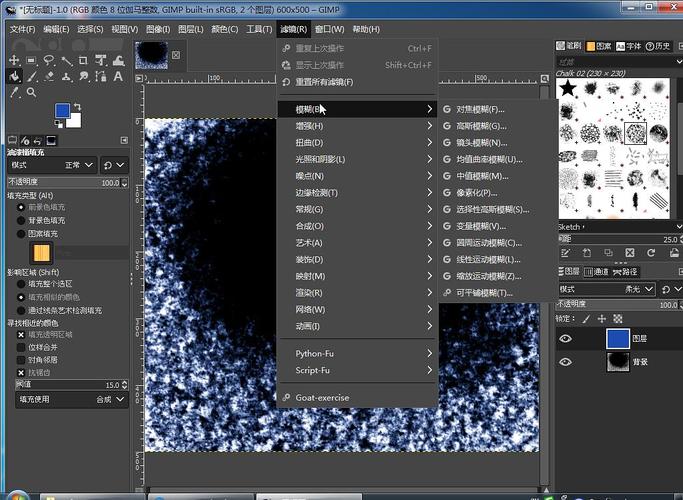Screen dimensions: 683x500
Task: Open the 填充使用 合成 dropdown
Action: click(110, 399)
